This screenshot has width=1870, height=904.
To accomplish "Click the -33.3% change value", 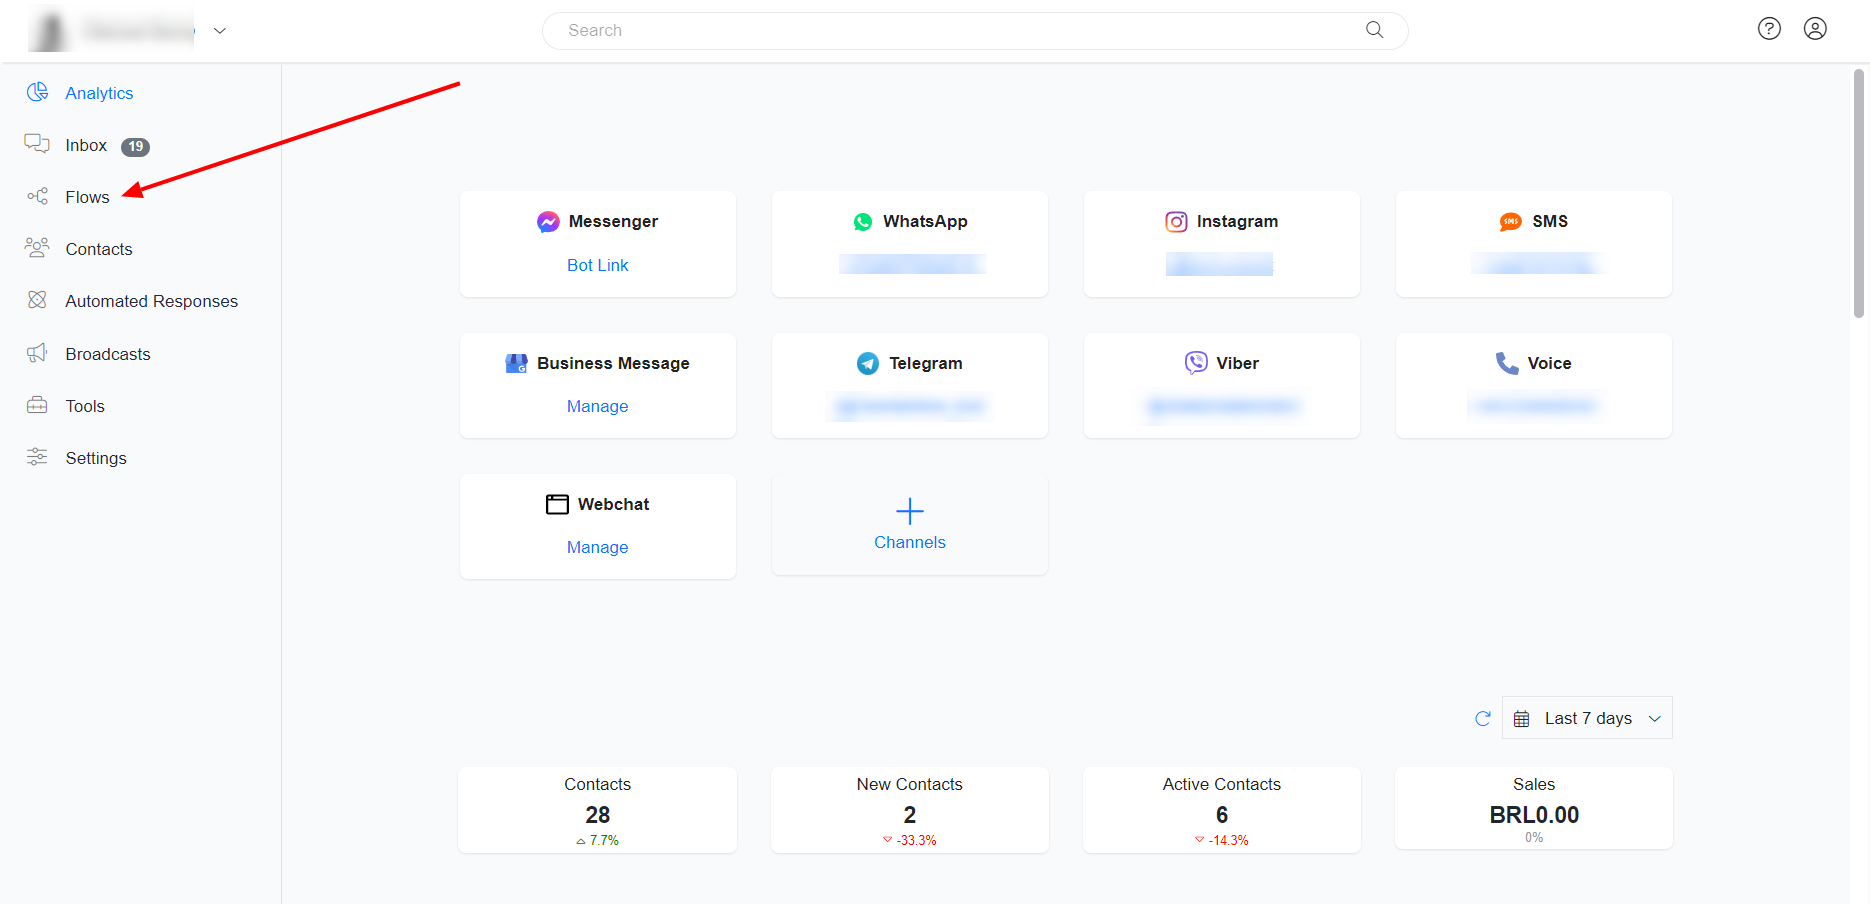I will [916, 840].
